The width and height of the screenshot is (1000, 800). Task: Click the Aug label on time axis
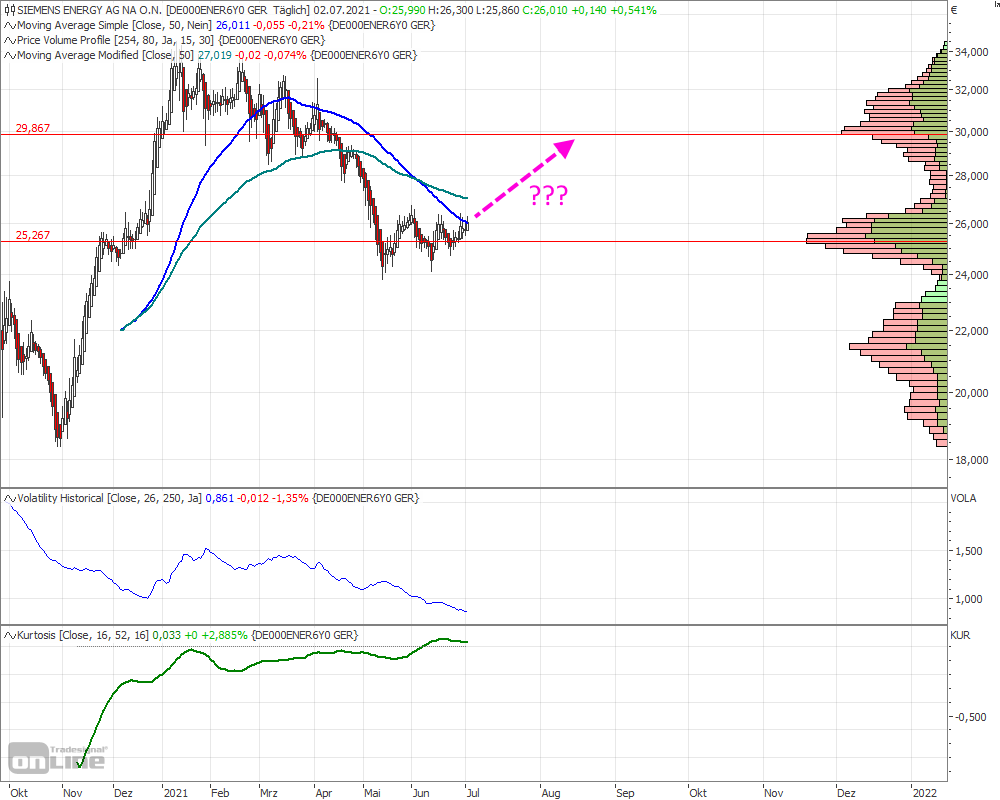click(x=551, y=793)
